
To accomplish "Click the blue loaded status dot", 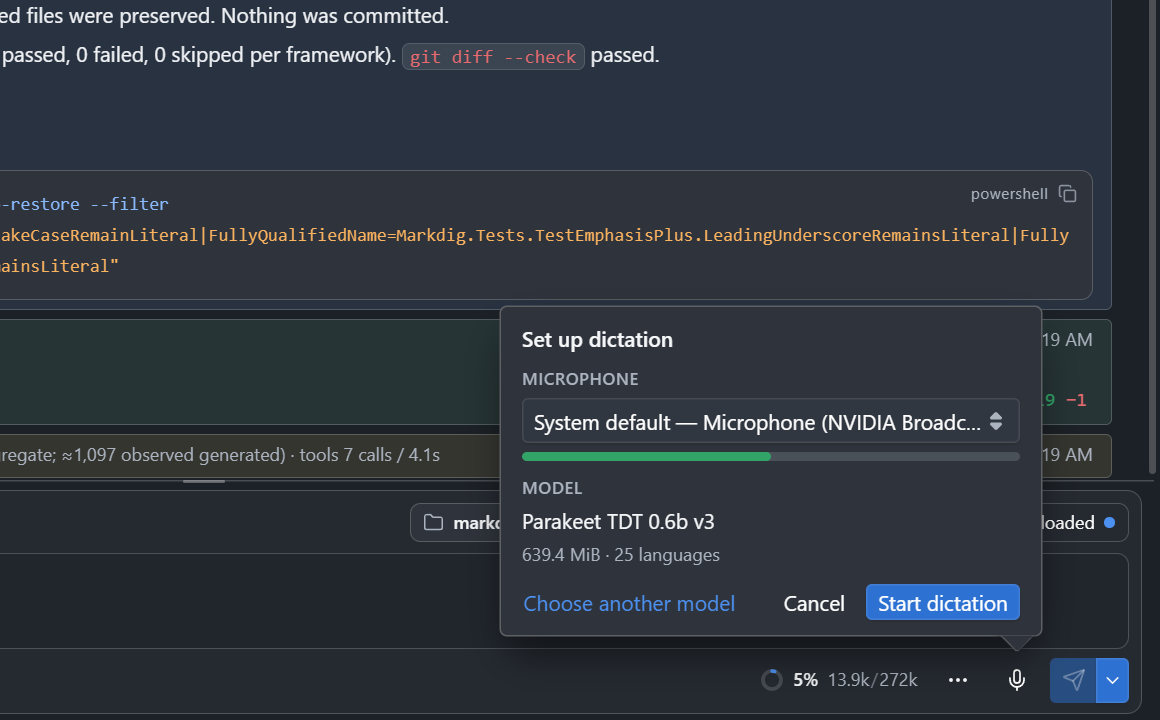I will tap(1109, 522).
